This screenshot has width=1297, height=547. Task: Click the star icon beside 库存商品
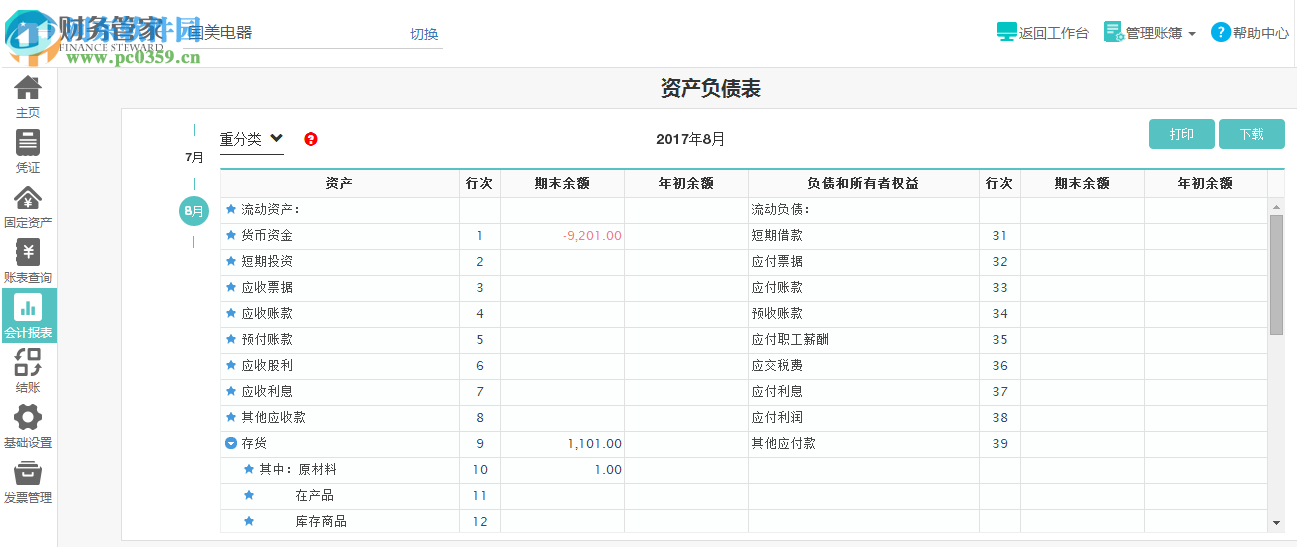(x=249, y=522)
